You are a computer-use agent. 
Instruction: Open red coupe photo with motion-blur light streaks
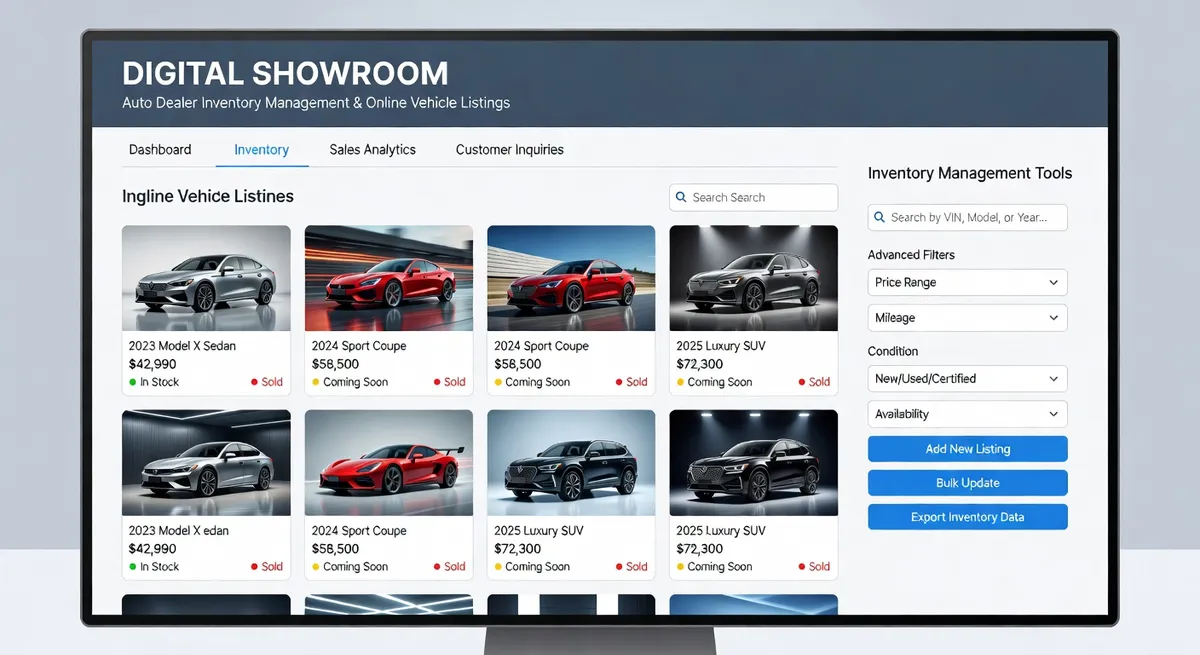point(388,278)
